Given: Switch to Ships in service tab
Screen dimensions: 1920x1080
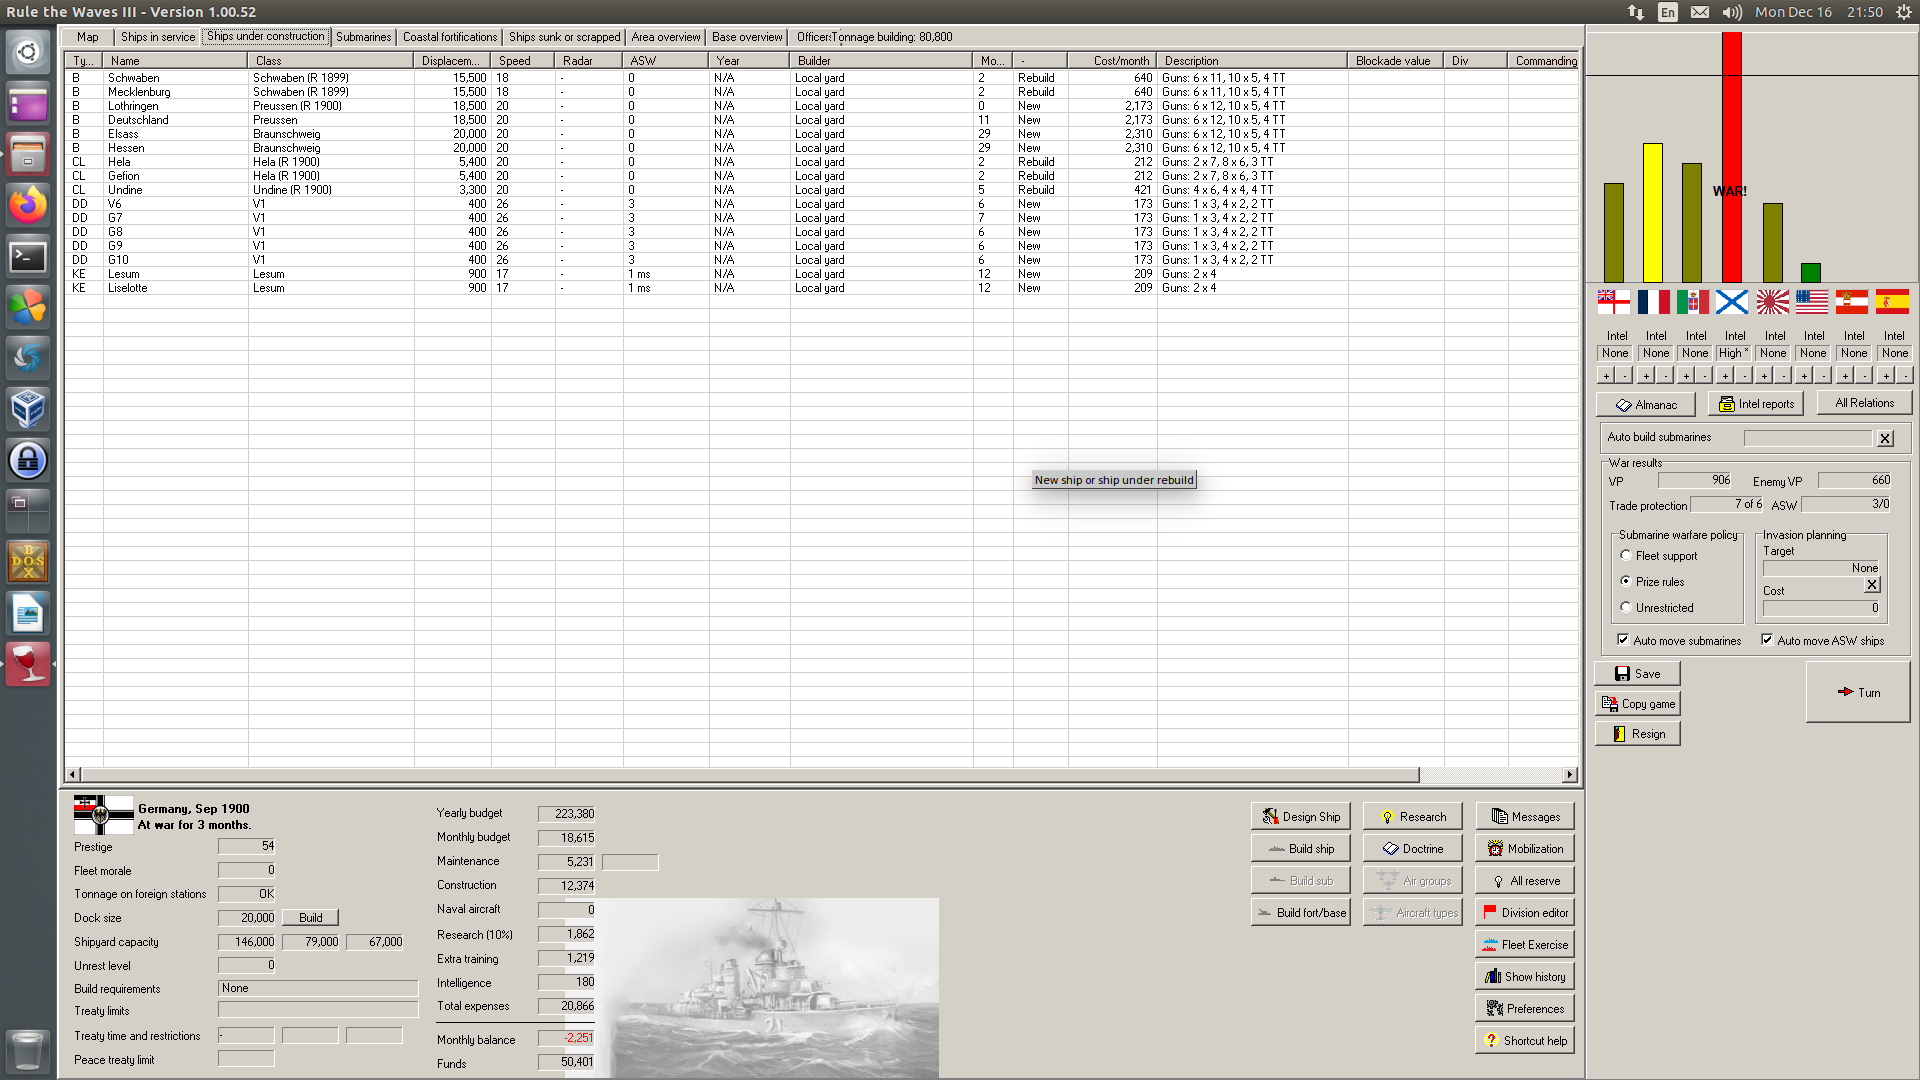Looking at the screenshot, I should [158, 37].
